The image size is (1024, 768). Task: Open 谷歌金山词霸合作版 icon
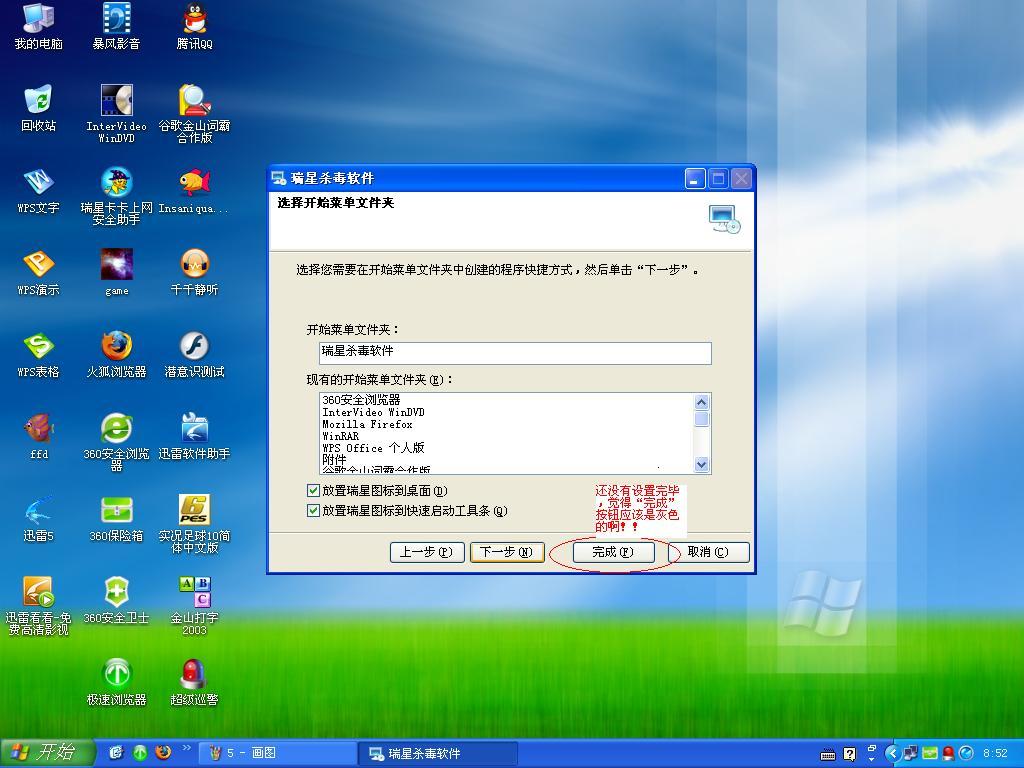(194, 114)
